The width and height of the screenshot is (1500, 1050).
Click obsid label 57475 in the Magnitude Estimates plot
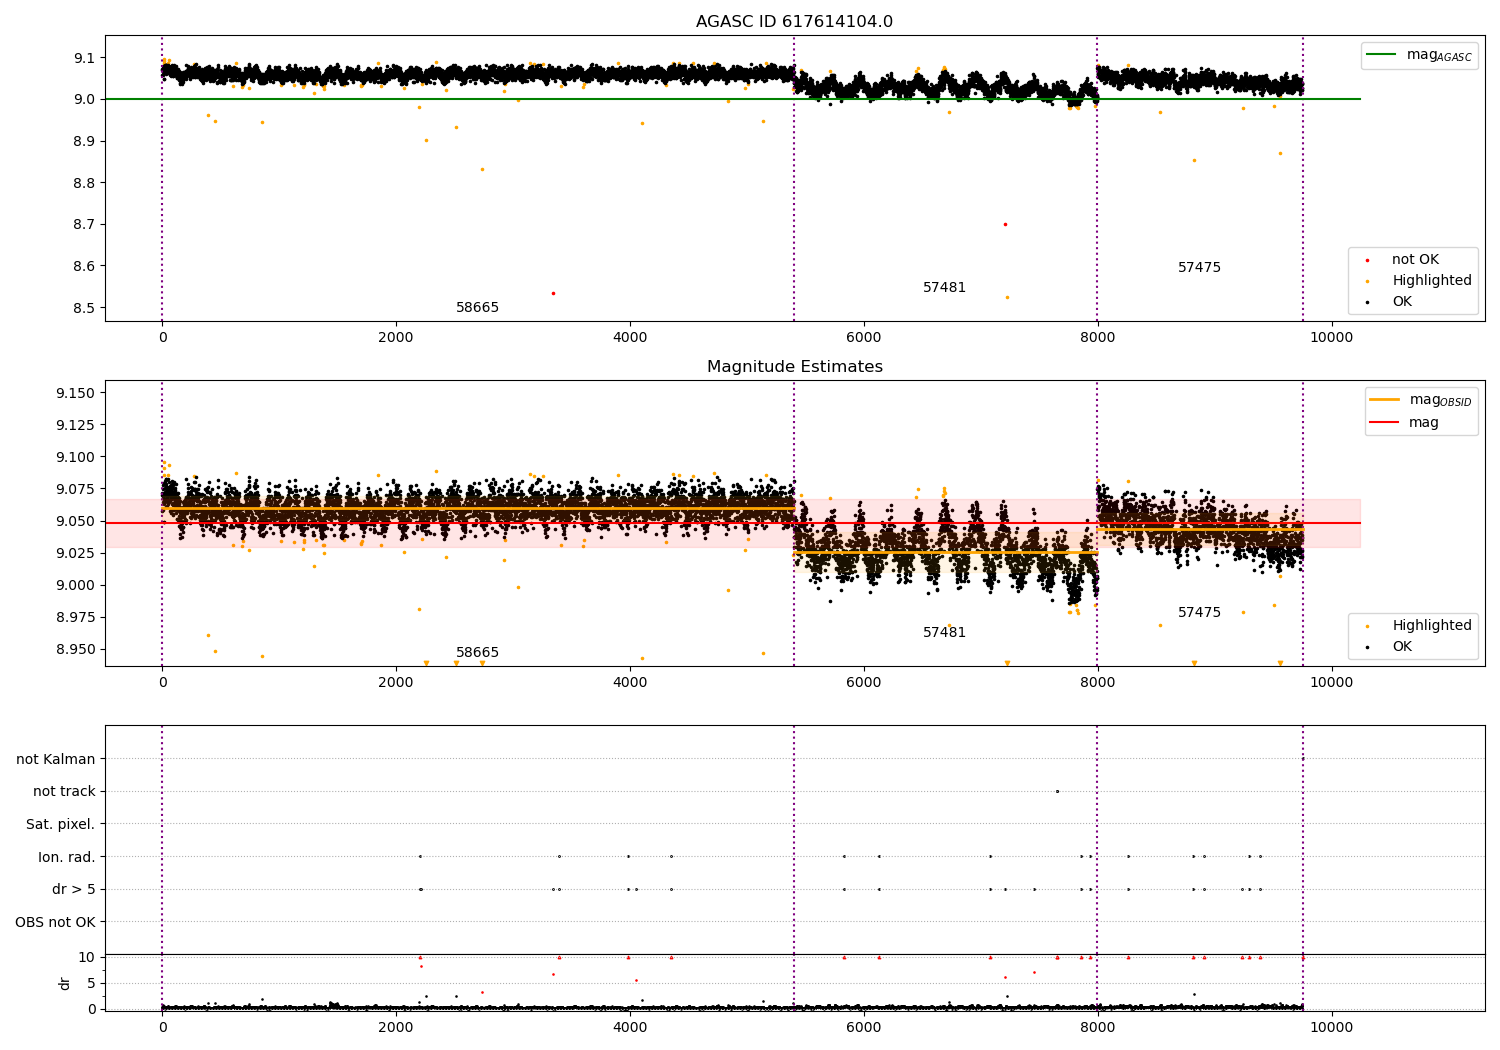click(1199, 613)
